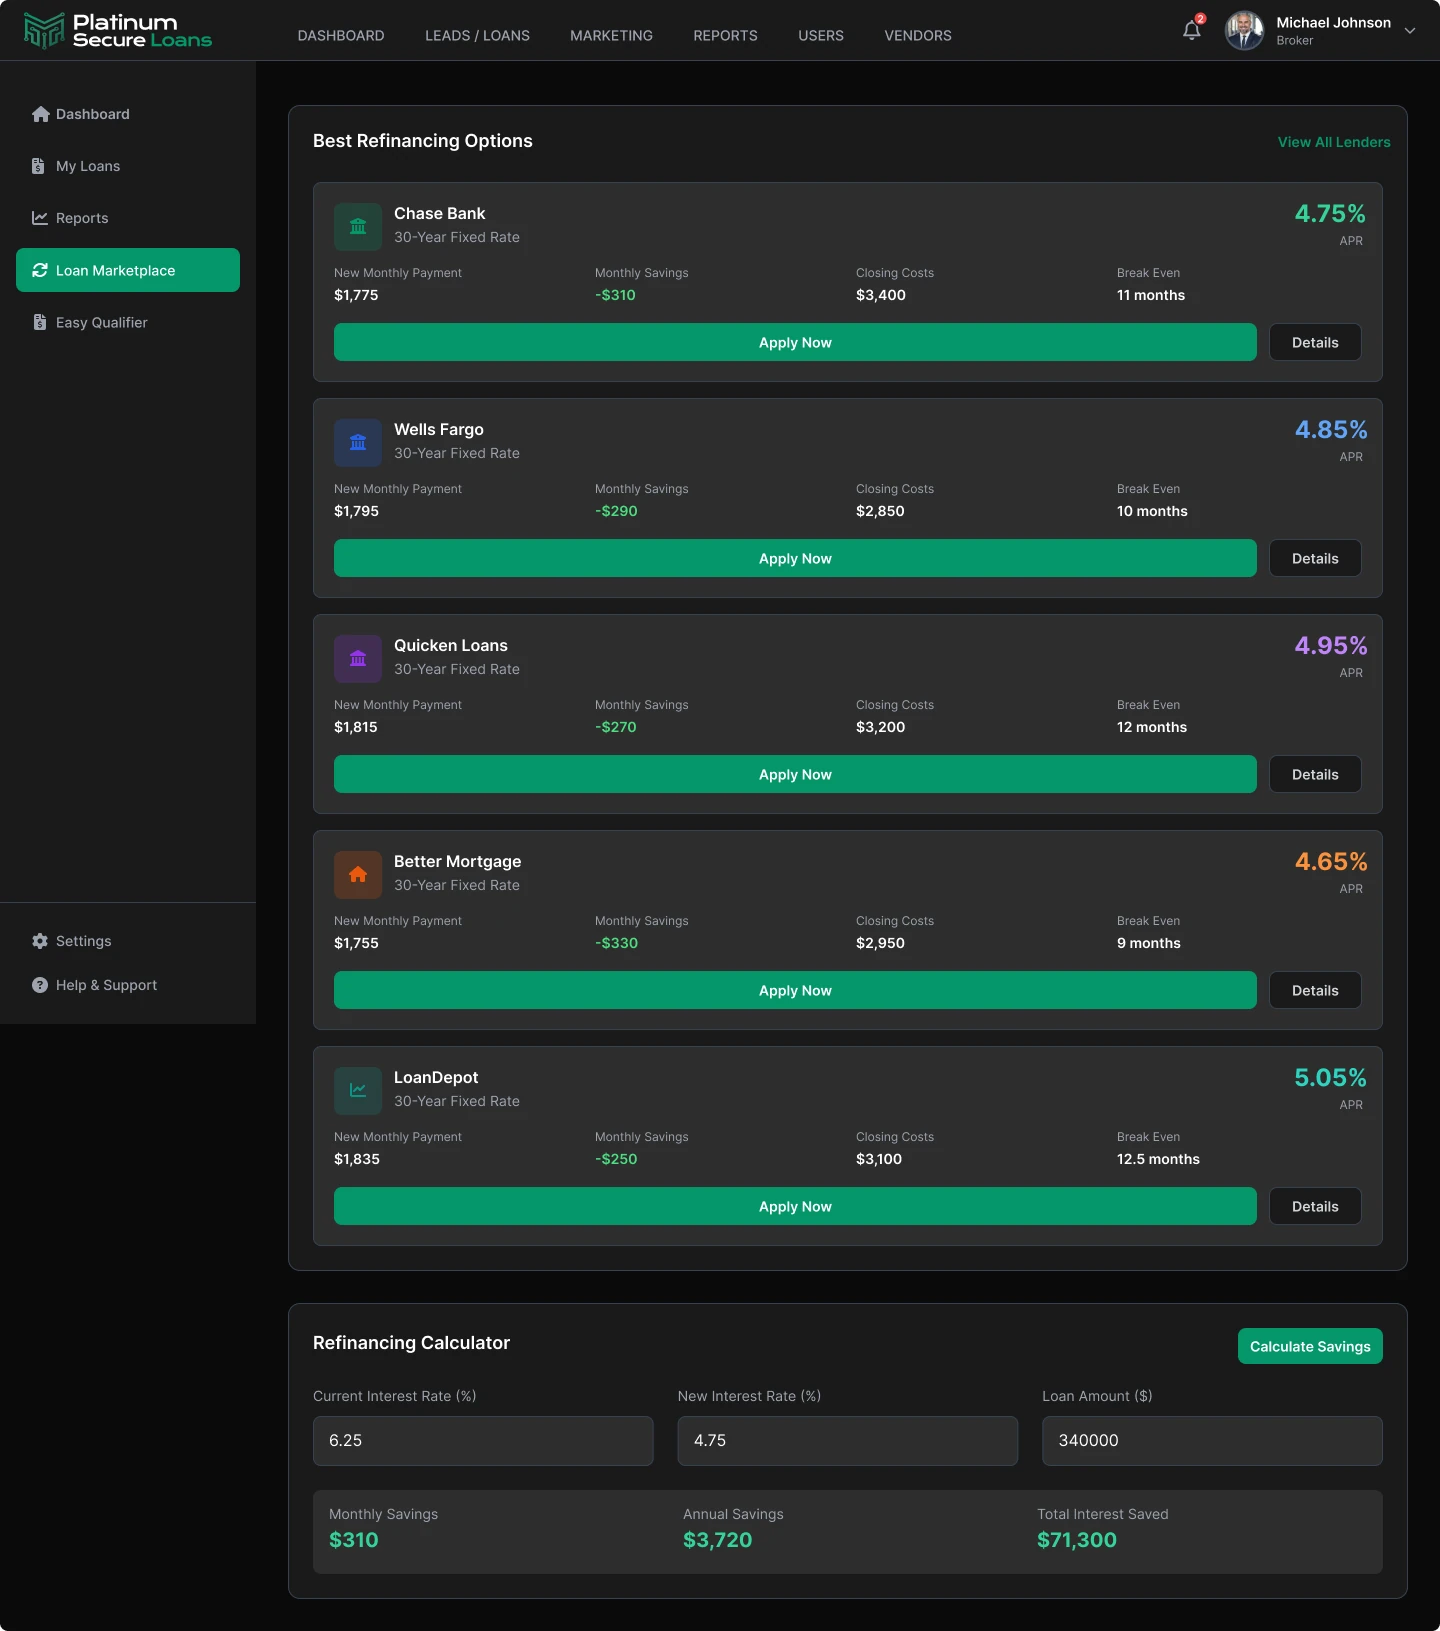
Task: Click the Better Mortgage house icon
Action: 358,875
